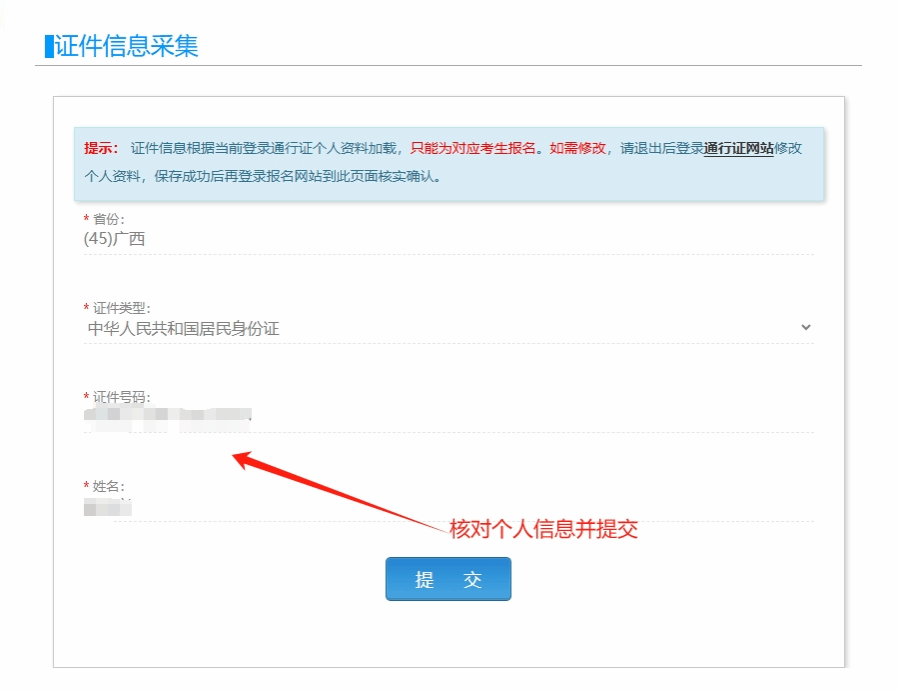Click the 证件类型 field label
This screenshot has width=898, height=691.
coord(121,308)
